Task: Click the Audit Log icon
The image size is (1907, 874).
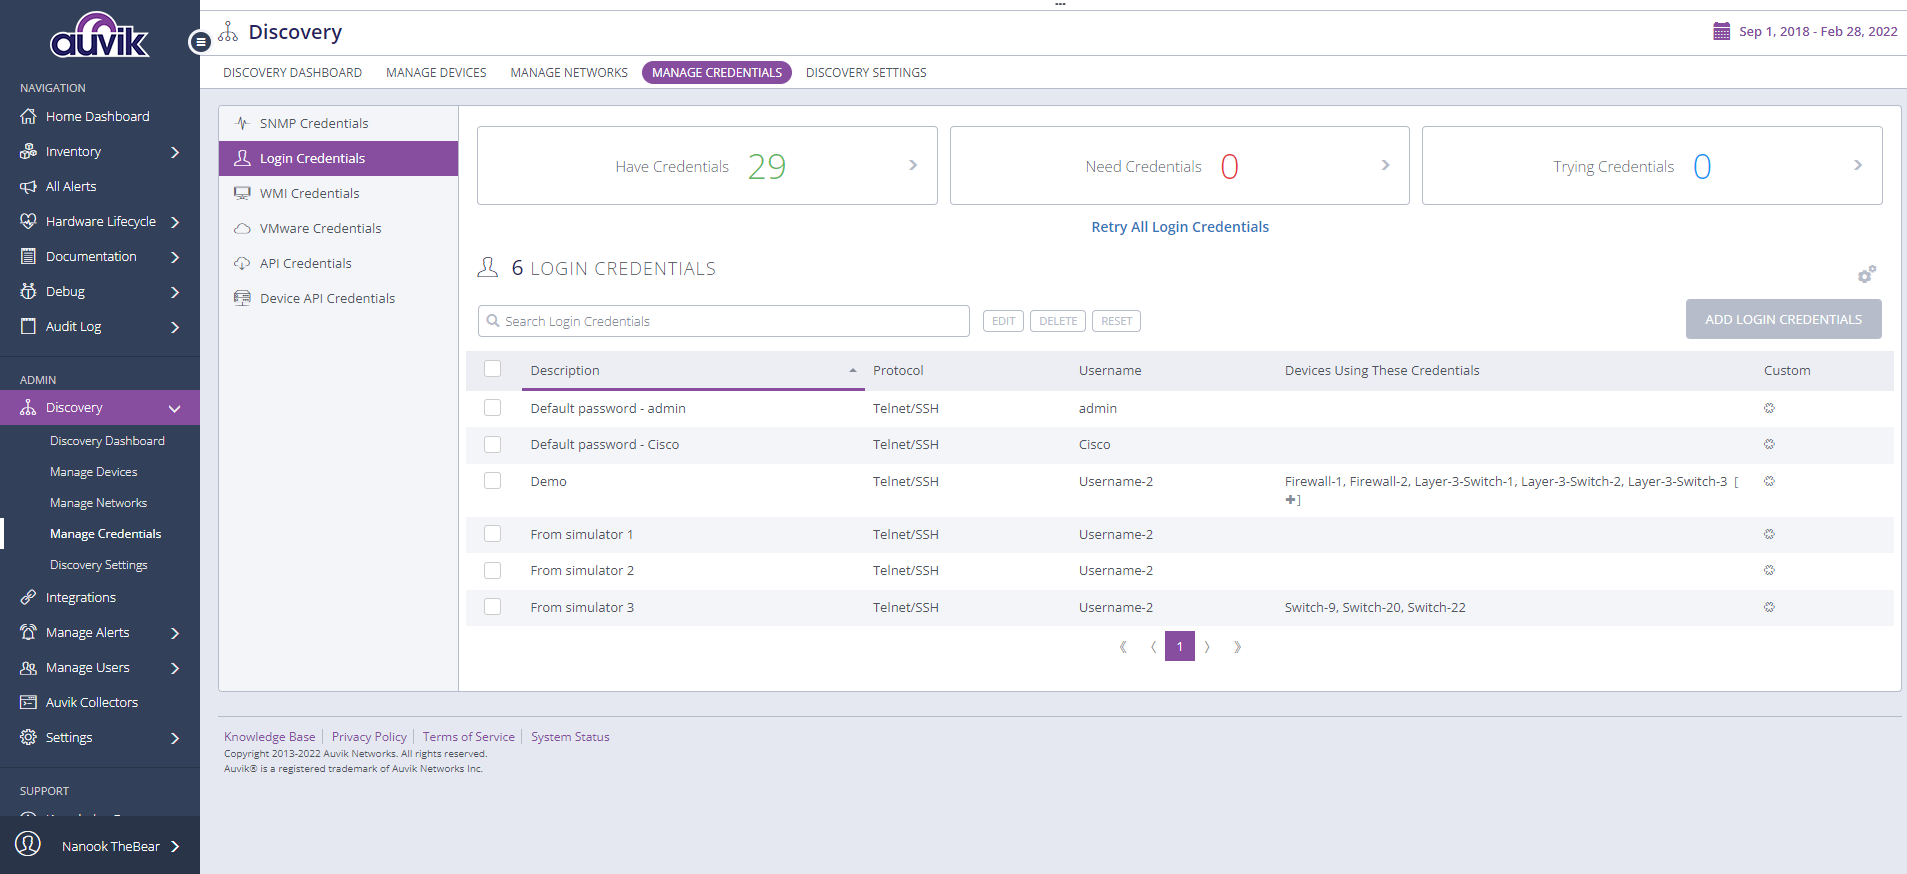Action: coord(28,326)
